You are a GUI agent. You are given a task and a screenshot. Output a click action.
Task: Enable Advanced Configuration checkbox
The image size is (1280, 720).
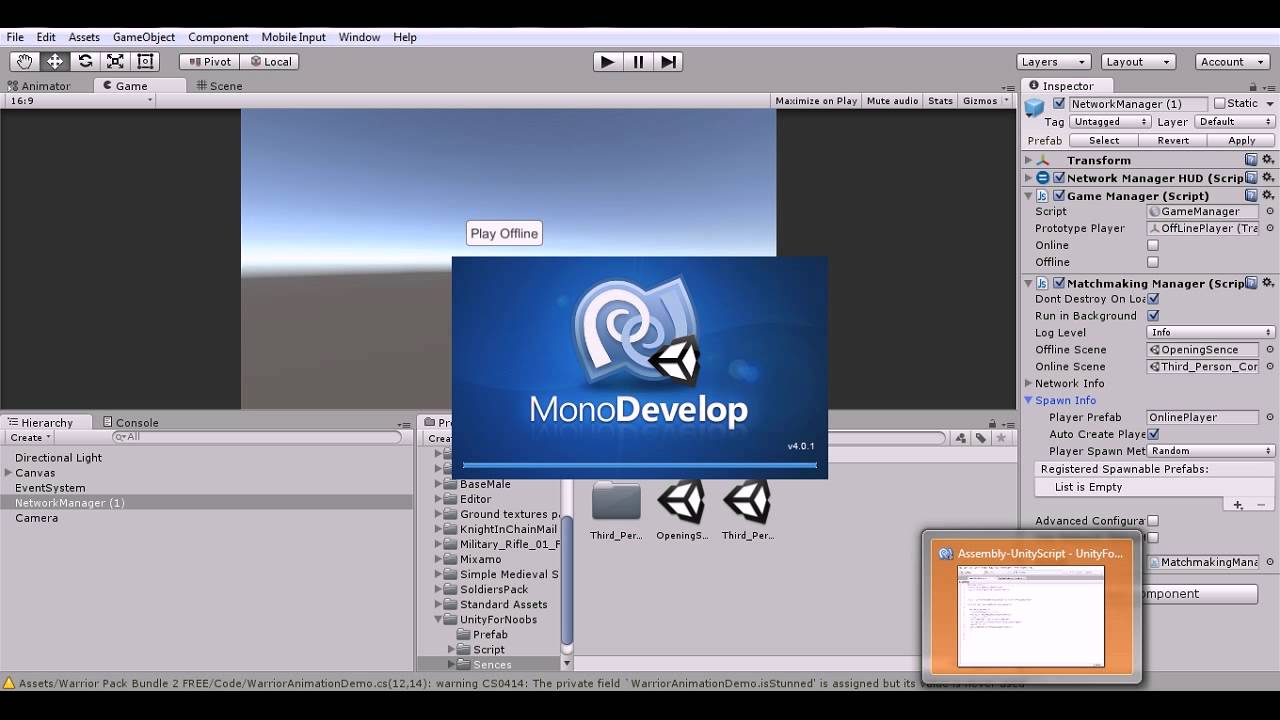[1153, 521]
